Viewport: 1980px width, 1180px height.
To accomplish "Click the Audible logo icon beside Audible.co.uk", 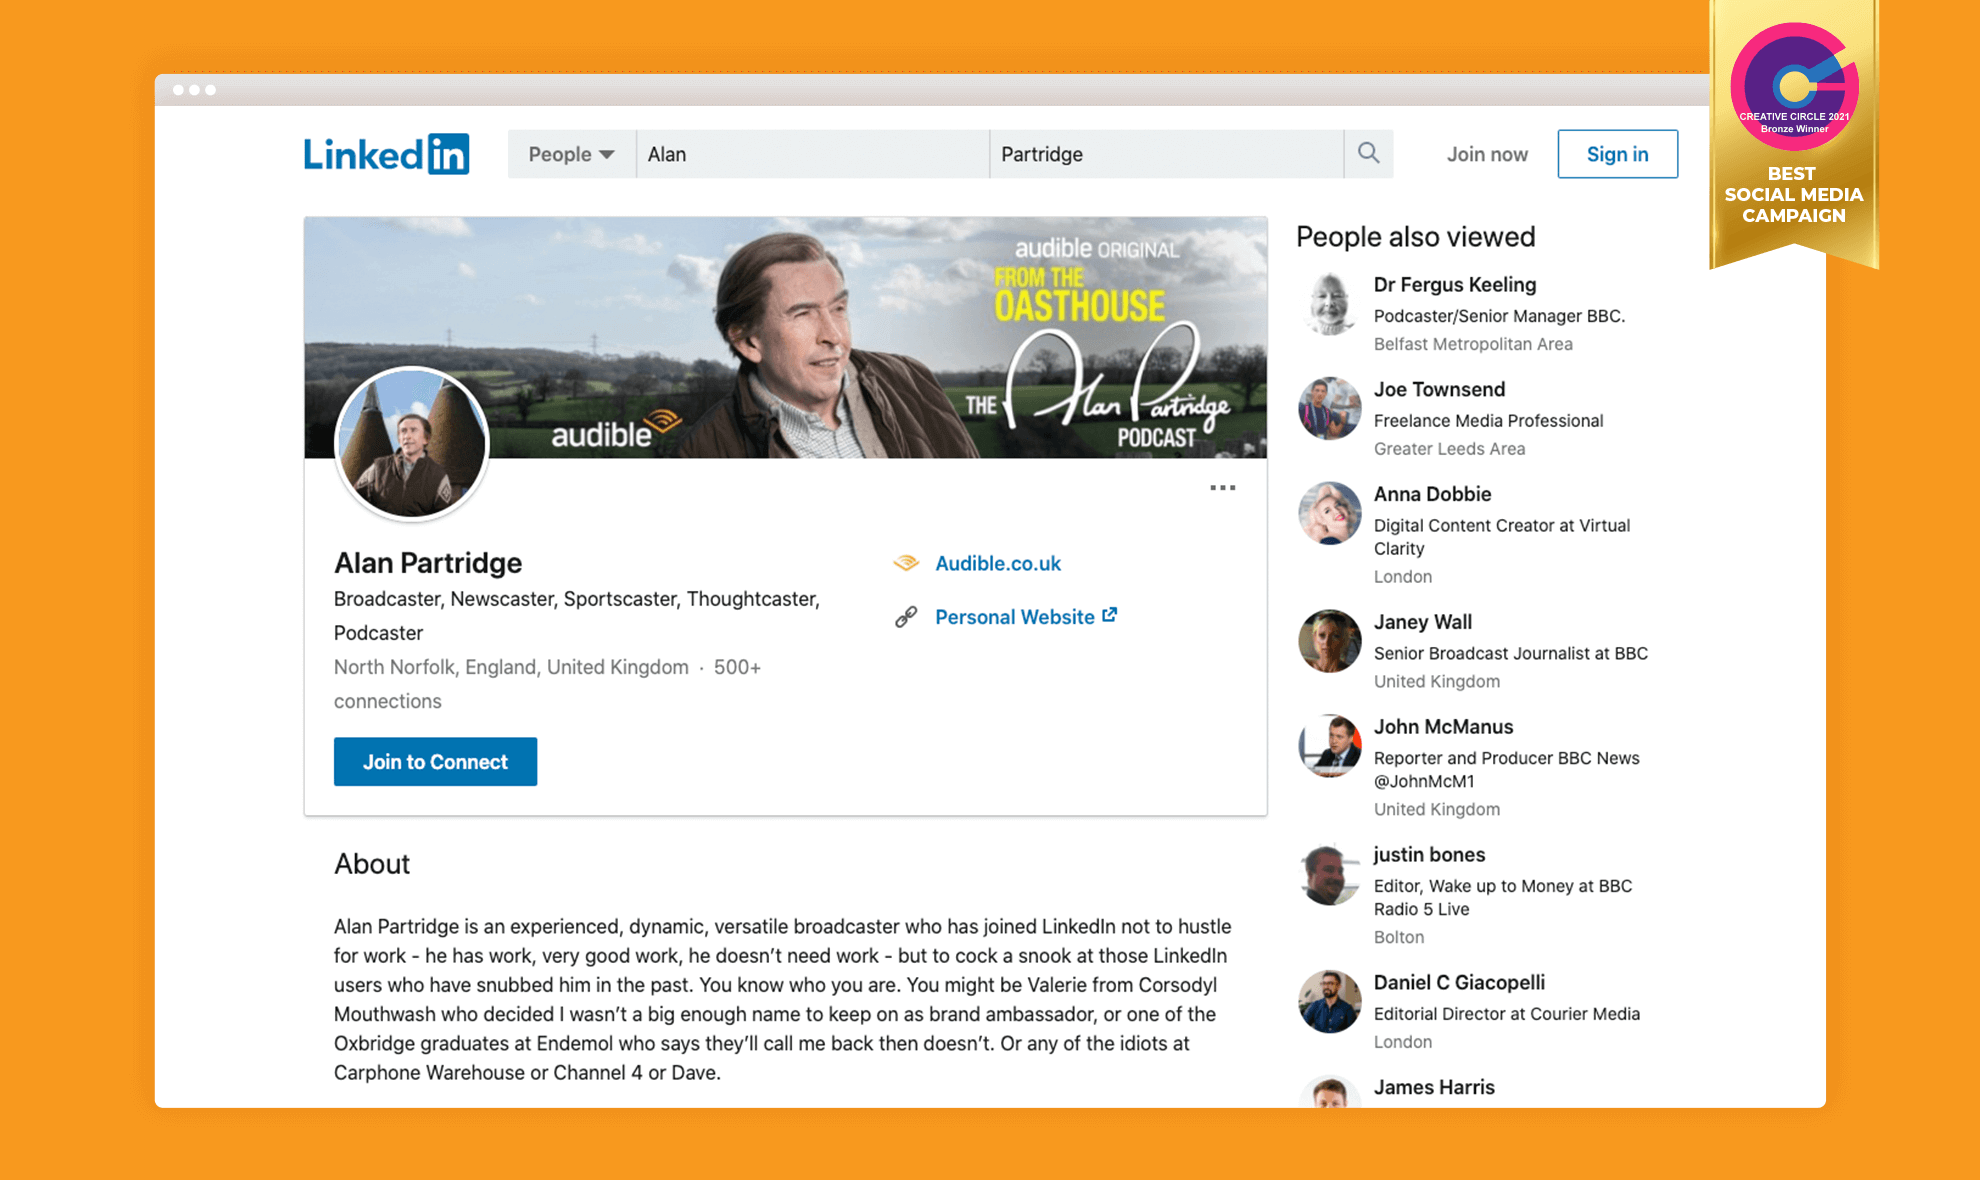I will pos(906,563).
